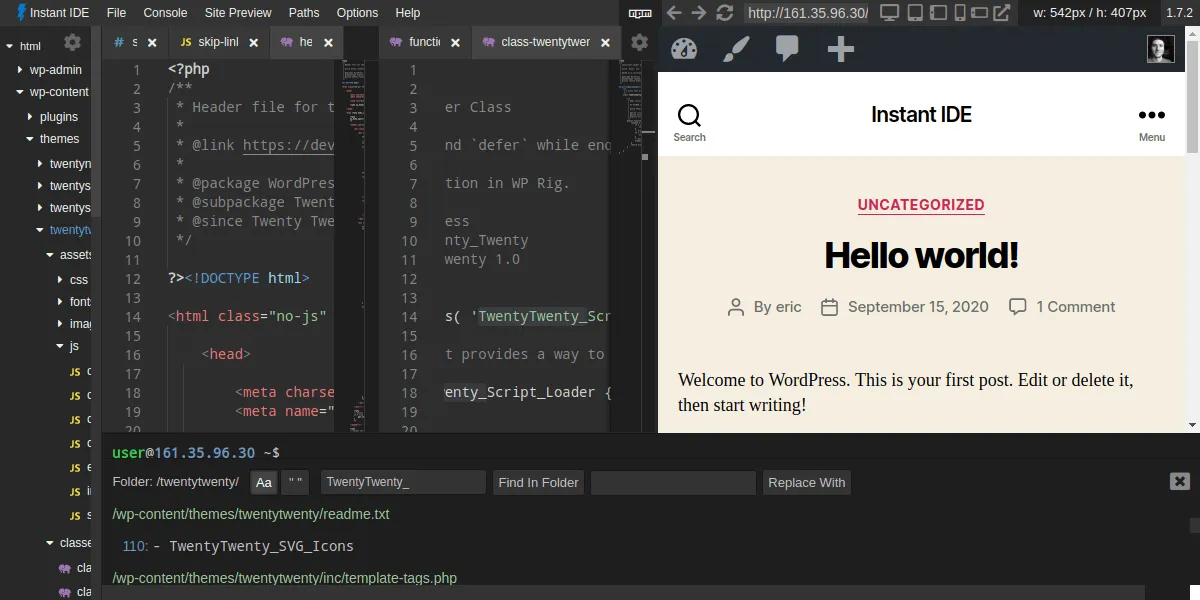Viewport: 1200px width, 600px height.
Task: Open the WordPress customize brush icon
Action: coord(736,49)
